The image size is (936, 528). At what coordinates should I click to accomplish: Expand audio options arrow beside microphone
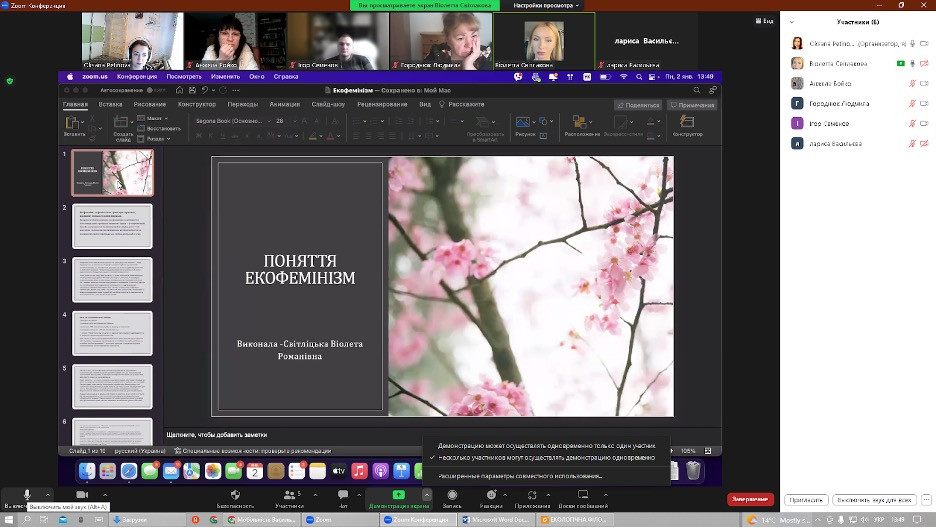point(46,495)
